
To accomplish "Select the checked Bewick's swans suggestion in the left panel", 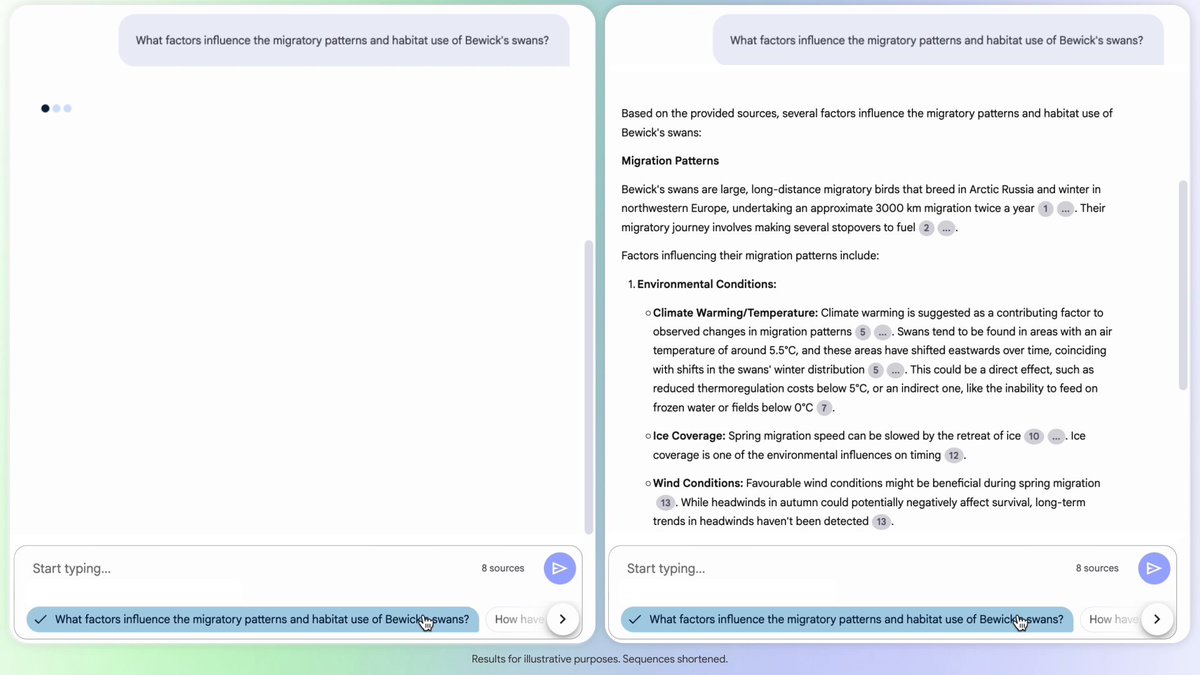I will [253, 619].
